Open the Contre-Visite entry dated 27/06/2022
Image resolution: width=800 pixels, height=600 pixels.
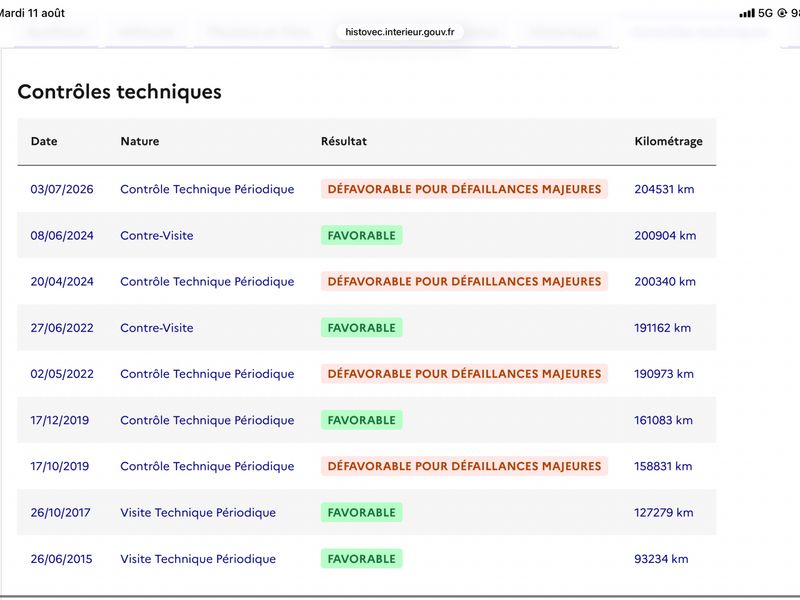tap(157, 328)
